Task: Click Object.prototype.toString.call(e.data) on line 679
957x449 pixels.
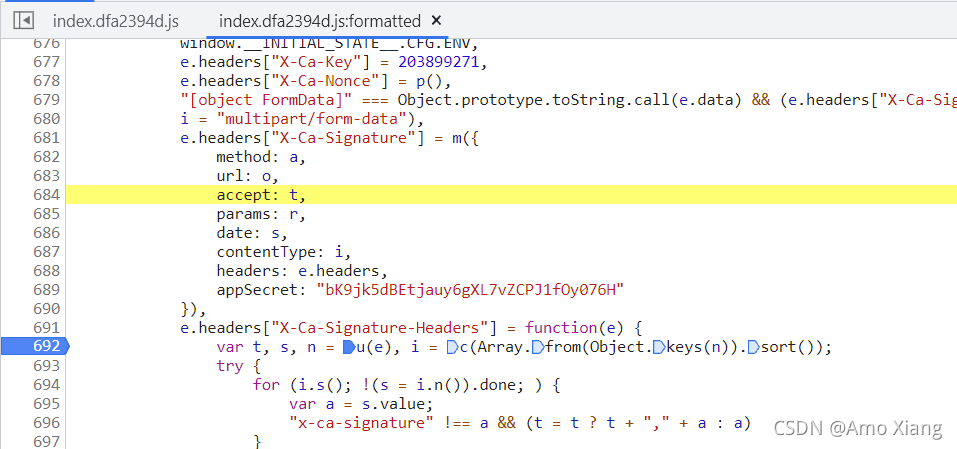Action: (x=569, y=99)
